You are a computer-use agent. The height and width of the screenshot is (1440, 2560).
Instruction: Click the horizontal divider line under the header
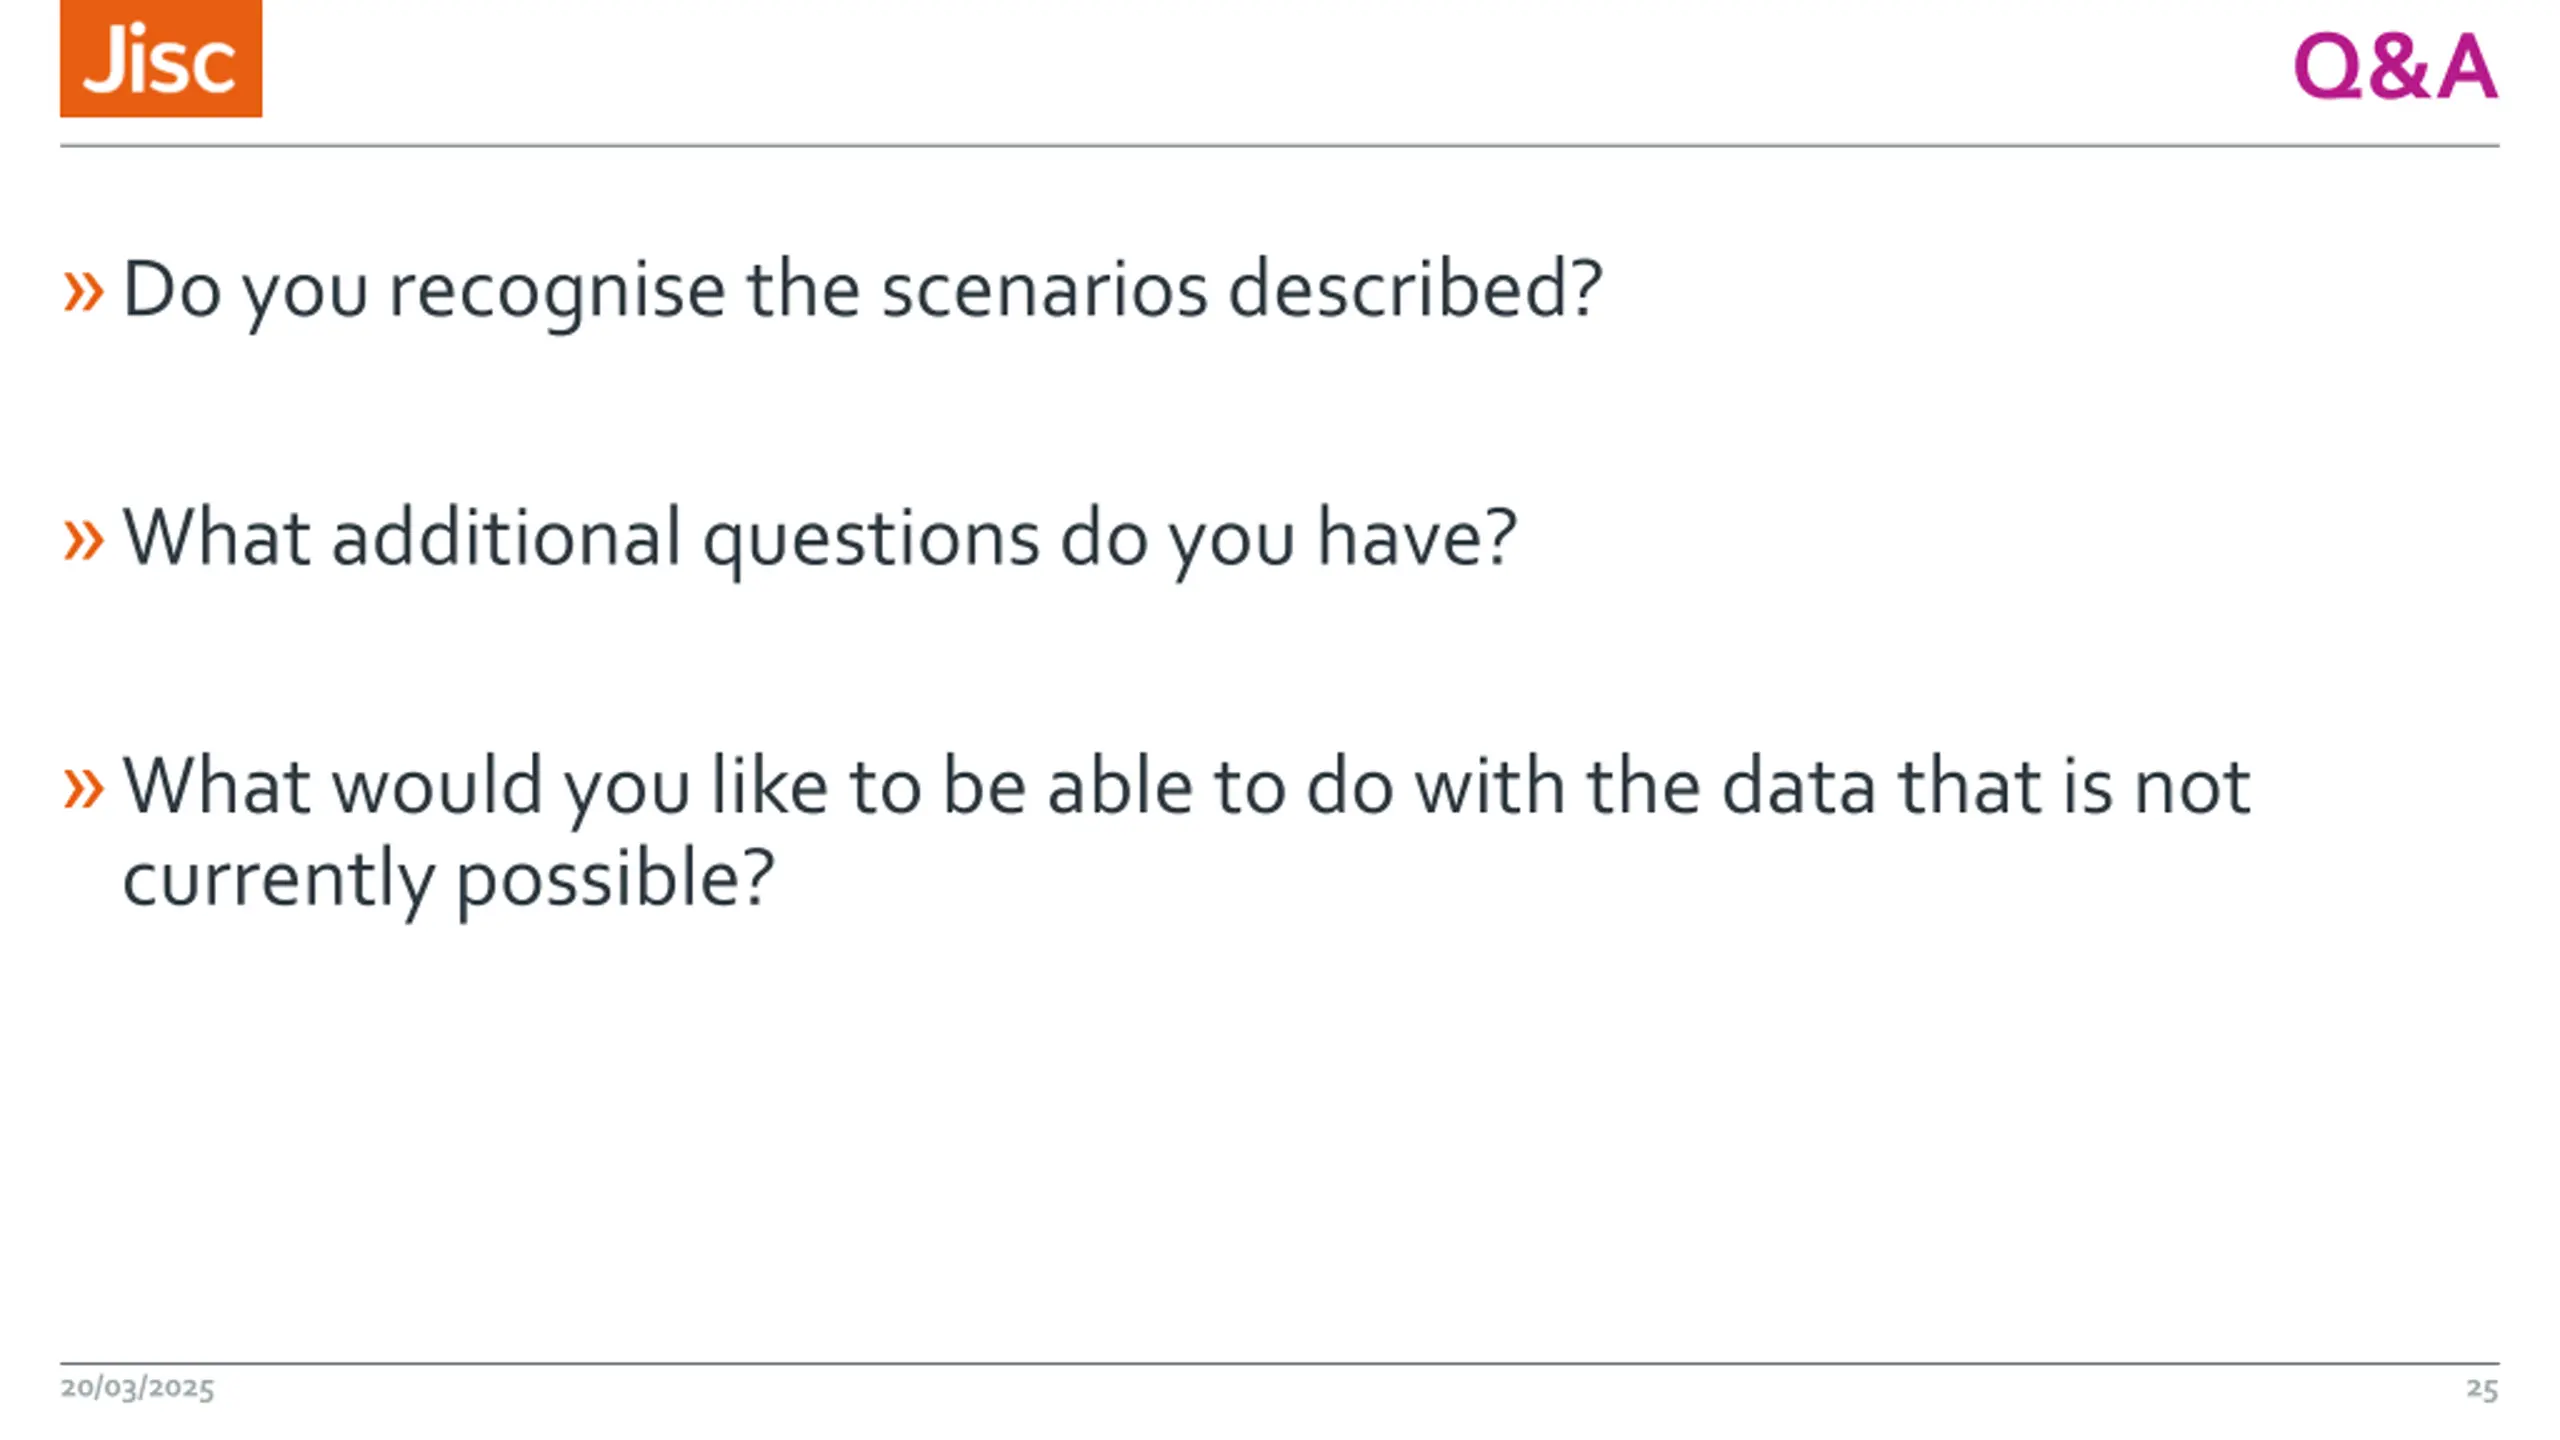1279,146
